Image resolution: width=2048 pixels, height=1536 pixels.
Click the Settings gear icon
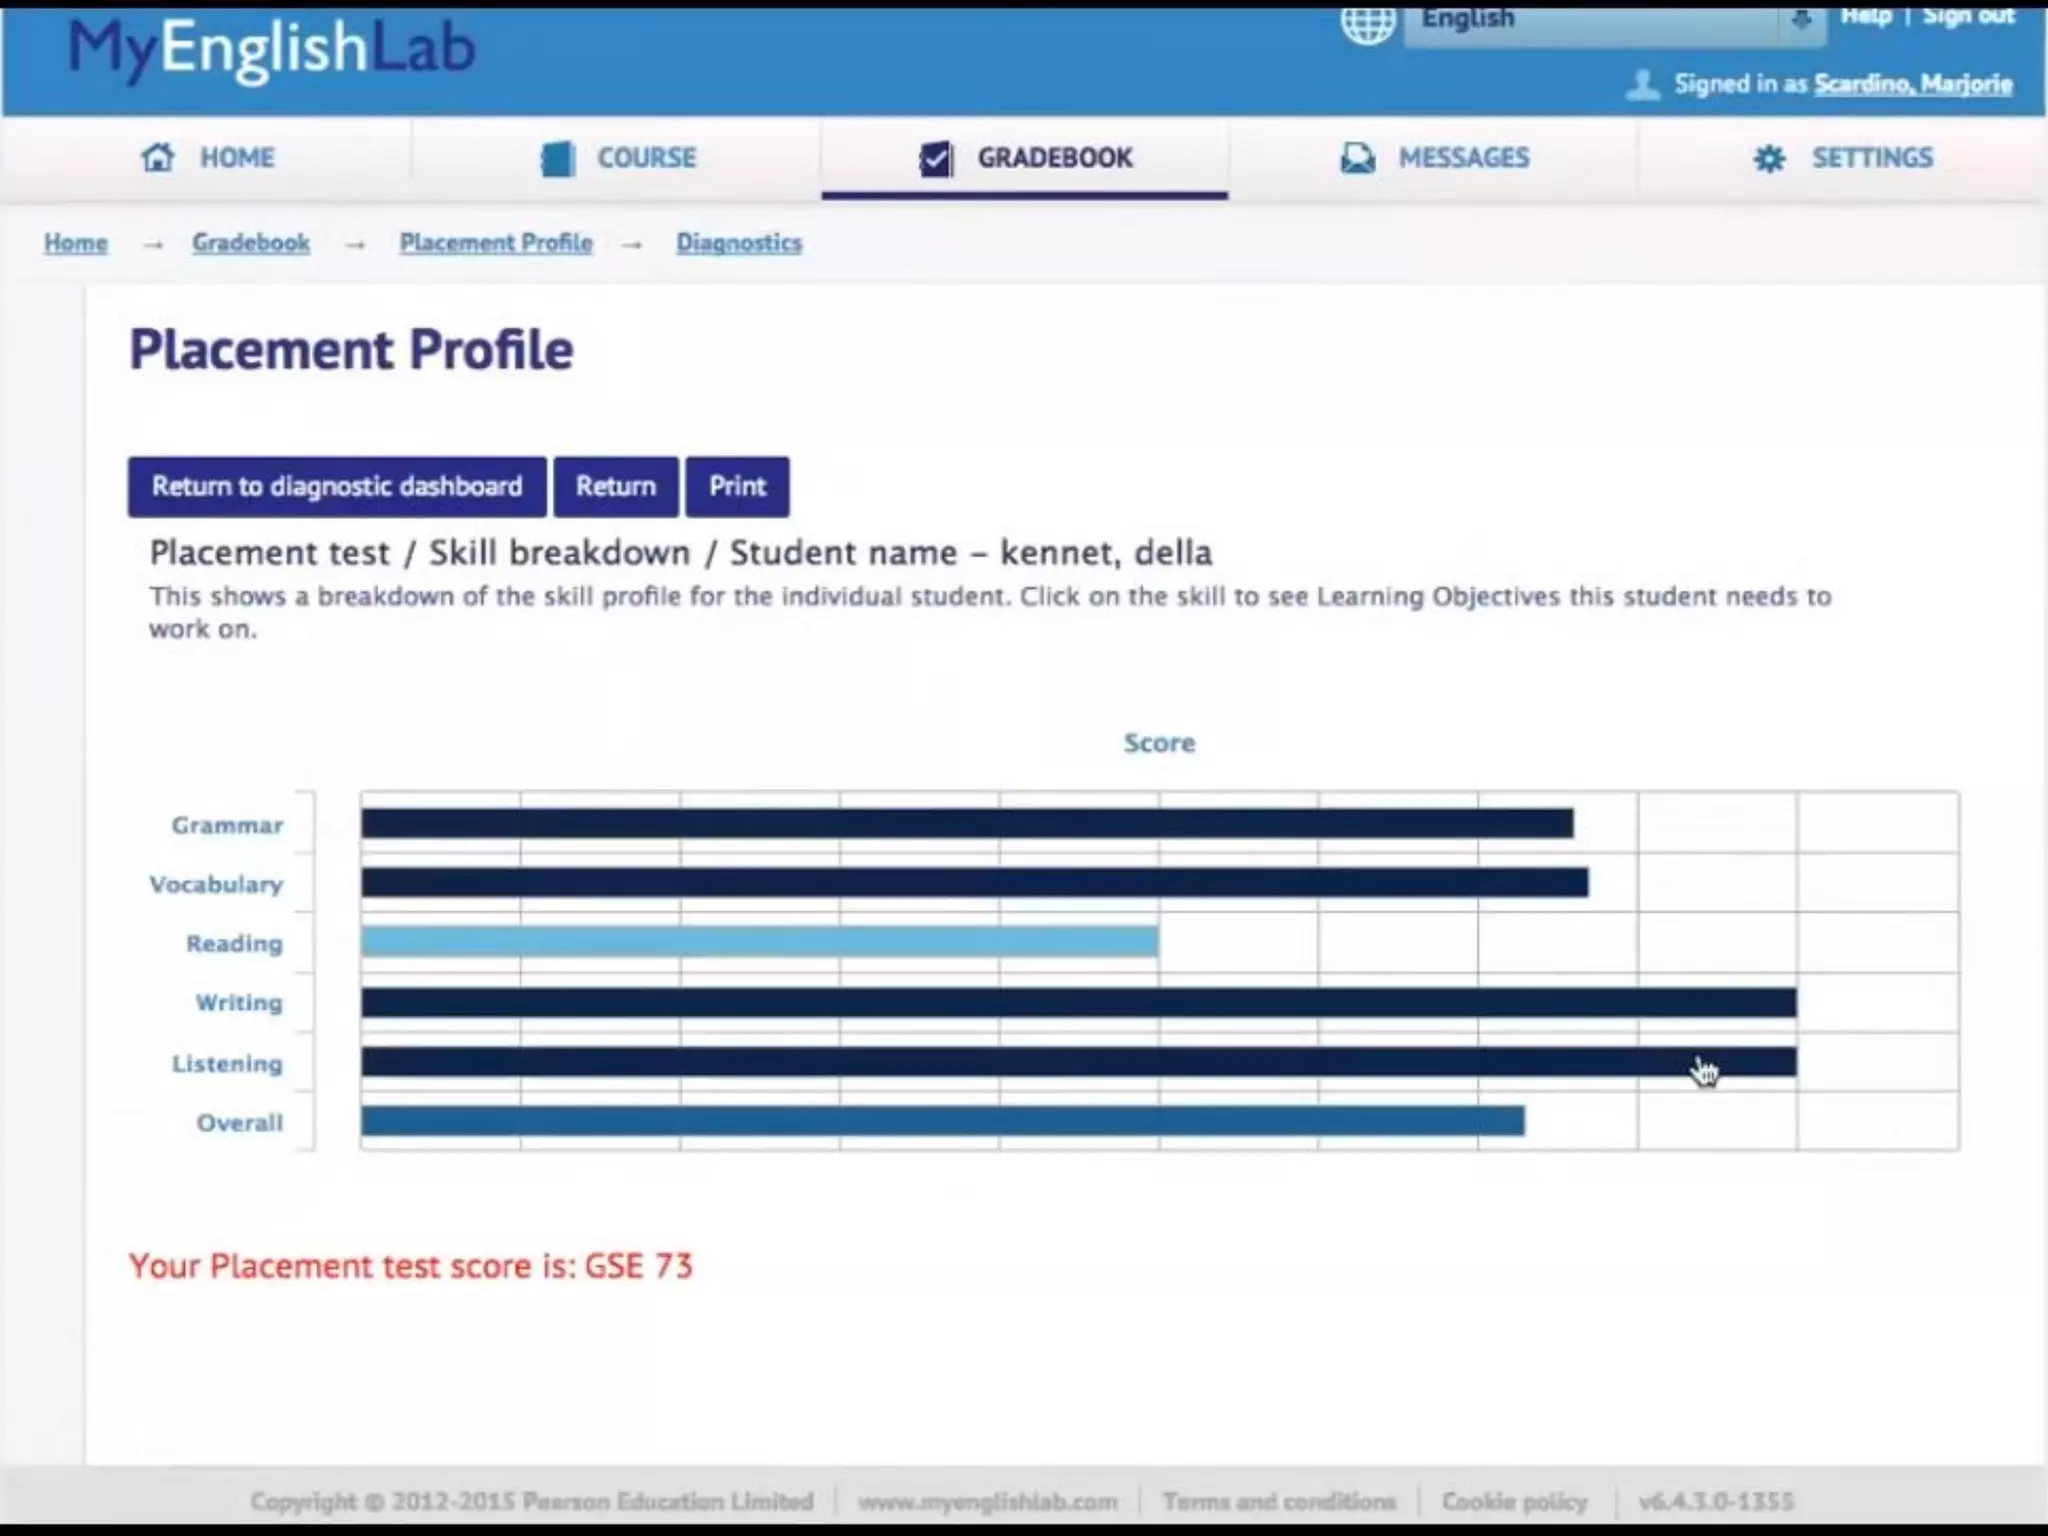point(1769,158)
